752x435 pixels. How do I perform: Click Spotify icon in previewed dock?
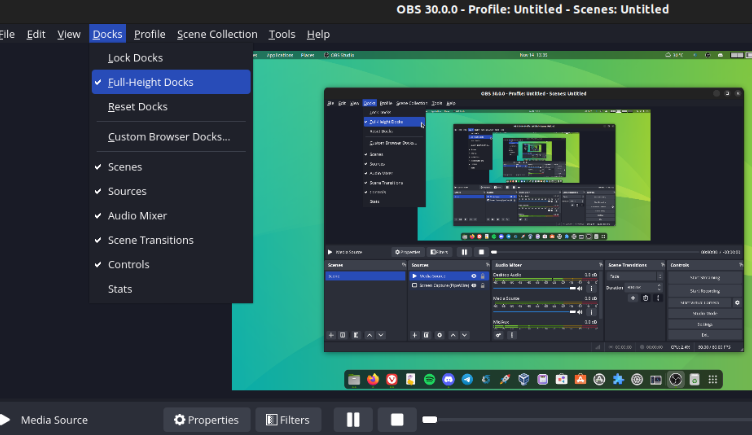click(429, 380)
